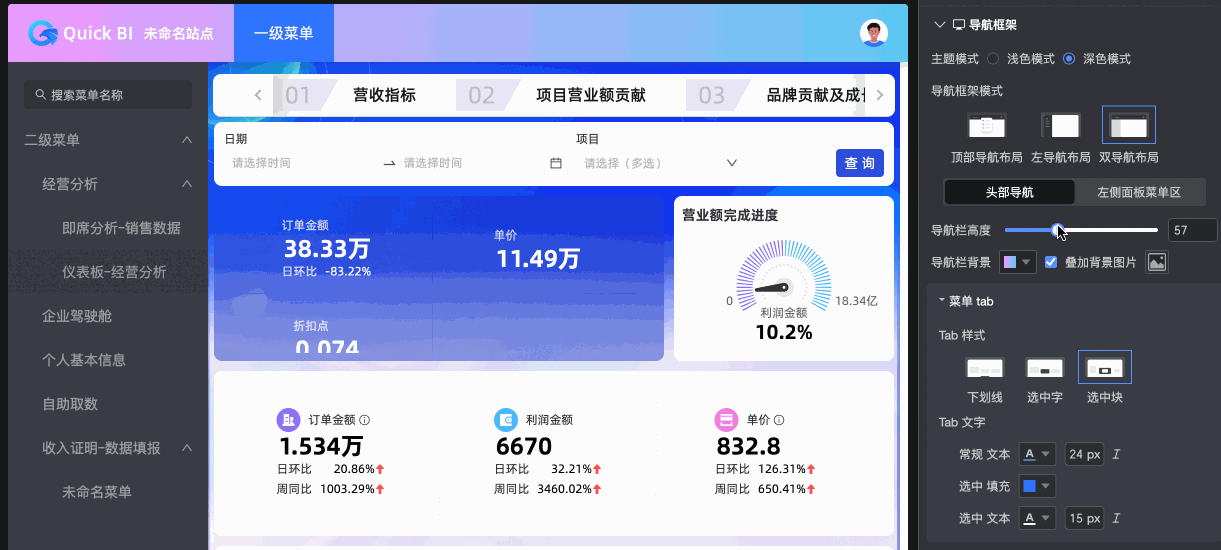Open 一级菜单 header tab

[284, 33]
